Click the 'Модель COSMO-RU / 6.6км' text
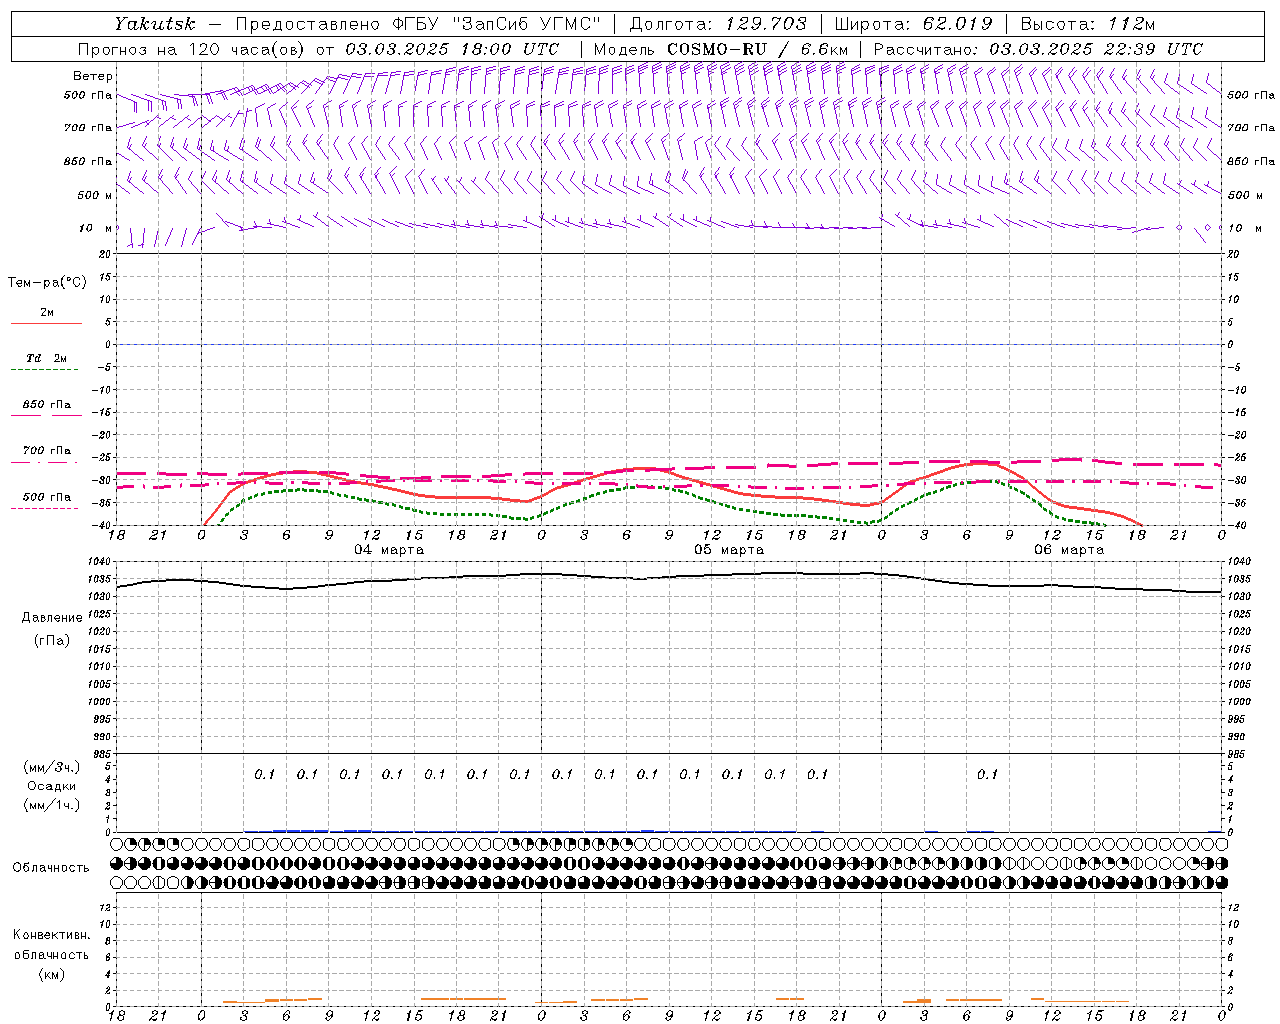Viewport: 1280px width, 1024px height. tap(721, 49)
